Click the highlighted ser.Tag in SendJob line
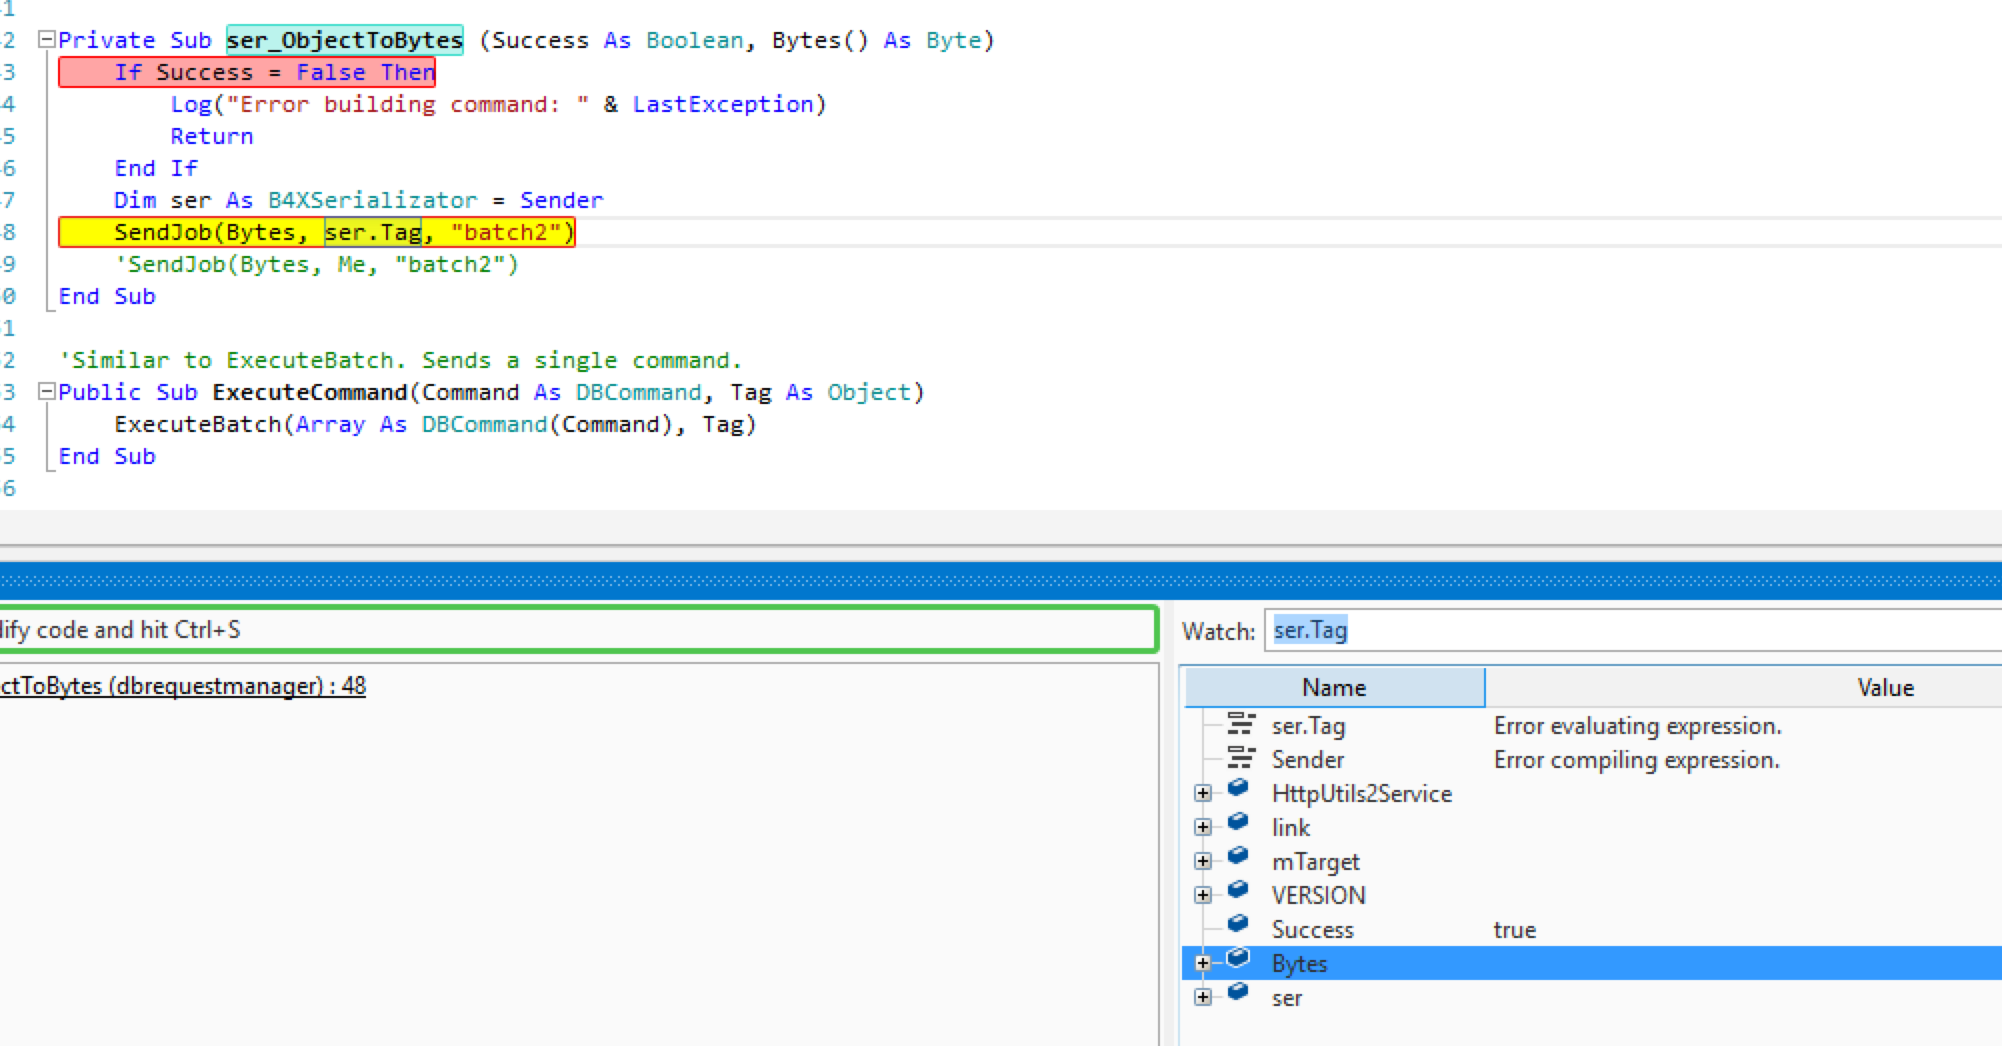Screen dimensions: 2002x1046 coord(373,232)
